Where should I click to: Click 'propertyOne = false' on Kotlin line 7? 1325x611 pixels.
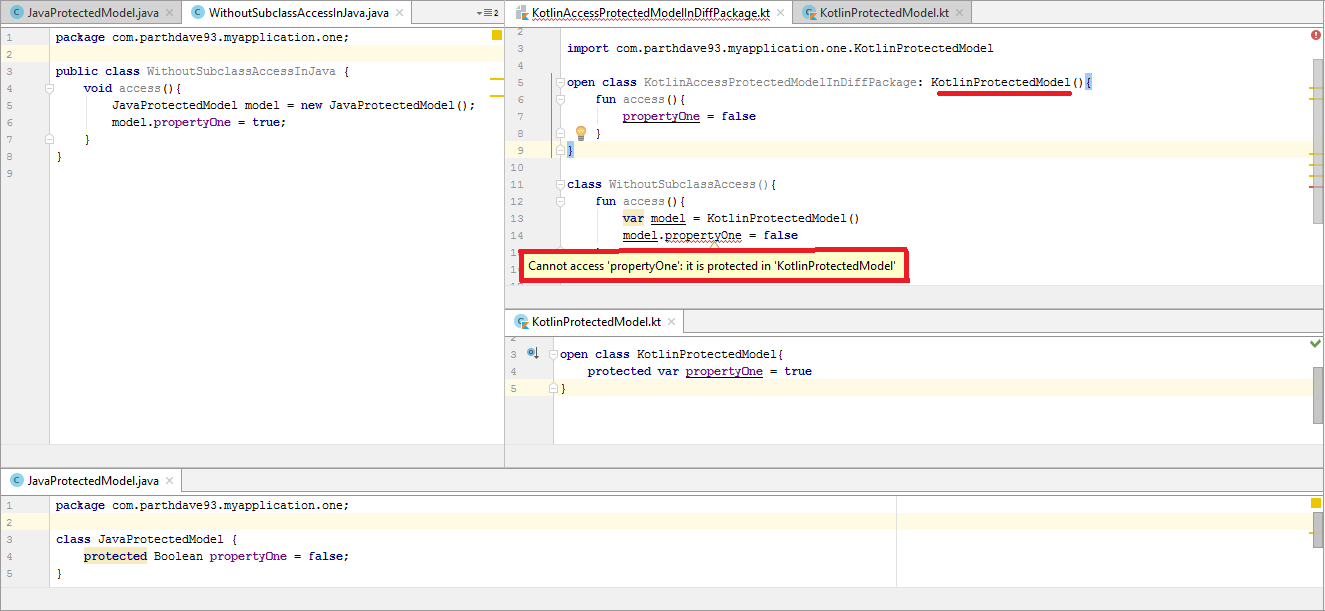point(689,116)
